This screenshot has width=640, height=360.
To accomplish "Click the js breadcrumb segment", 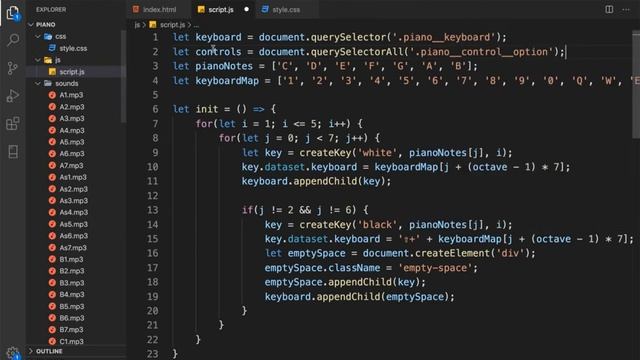I will [x=137, y=25].
